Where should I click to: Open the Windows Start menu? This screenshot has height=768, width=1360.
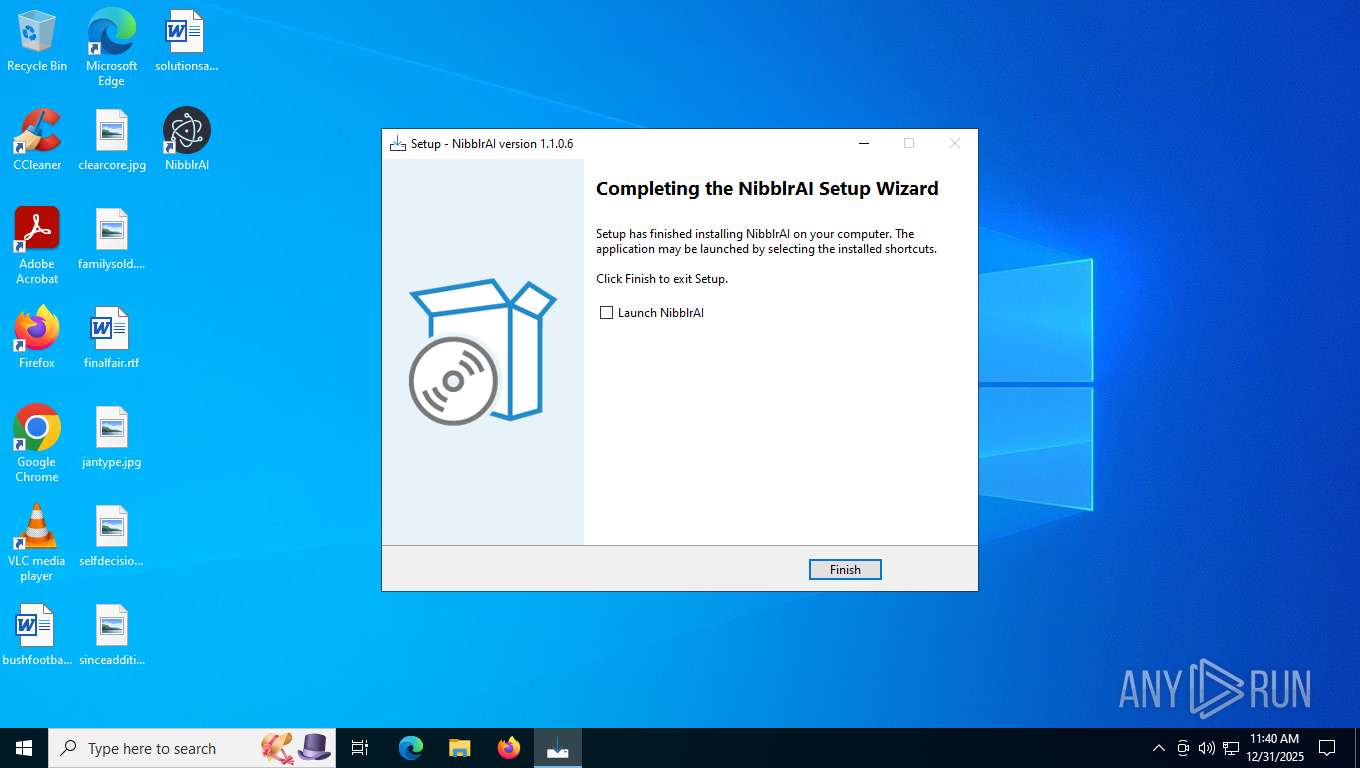pos(24,748)
